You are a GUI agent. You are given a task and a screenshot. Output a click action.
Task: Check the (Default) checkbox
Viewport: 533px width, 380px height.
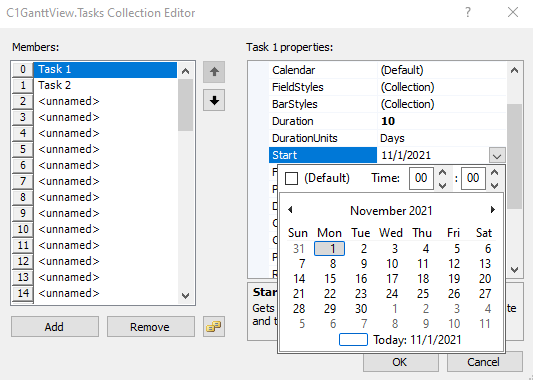(x=291, y=178)
